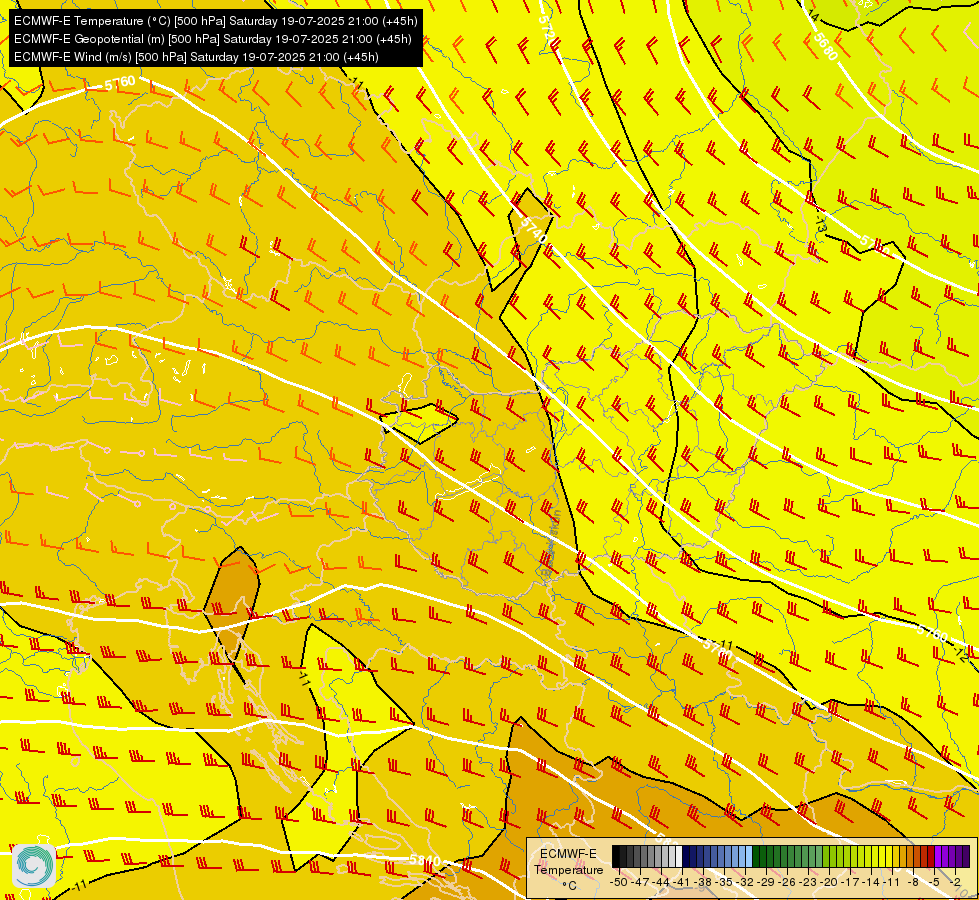Click the -5 value on the temperature scale
This screenshot has height=900, width=979.
(934, 882)
